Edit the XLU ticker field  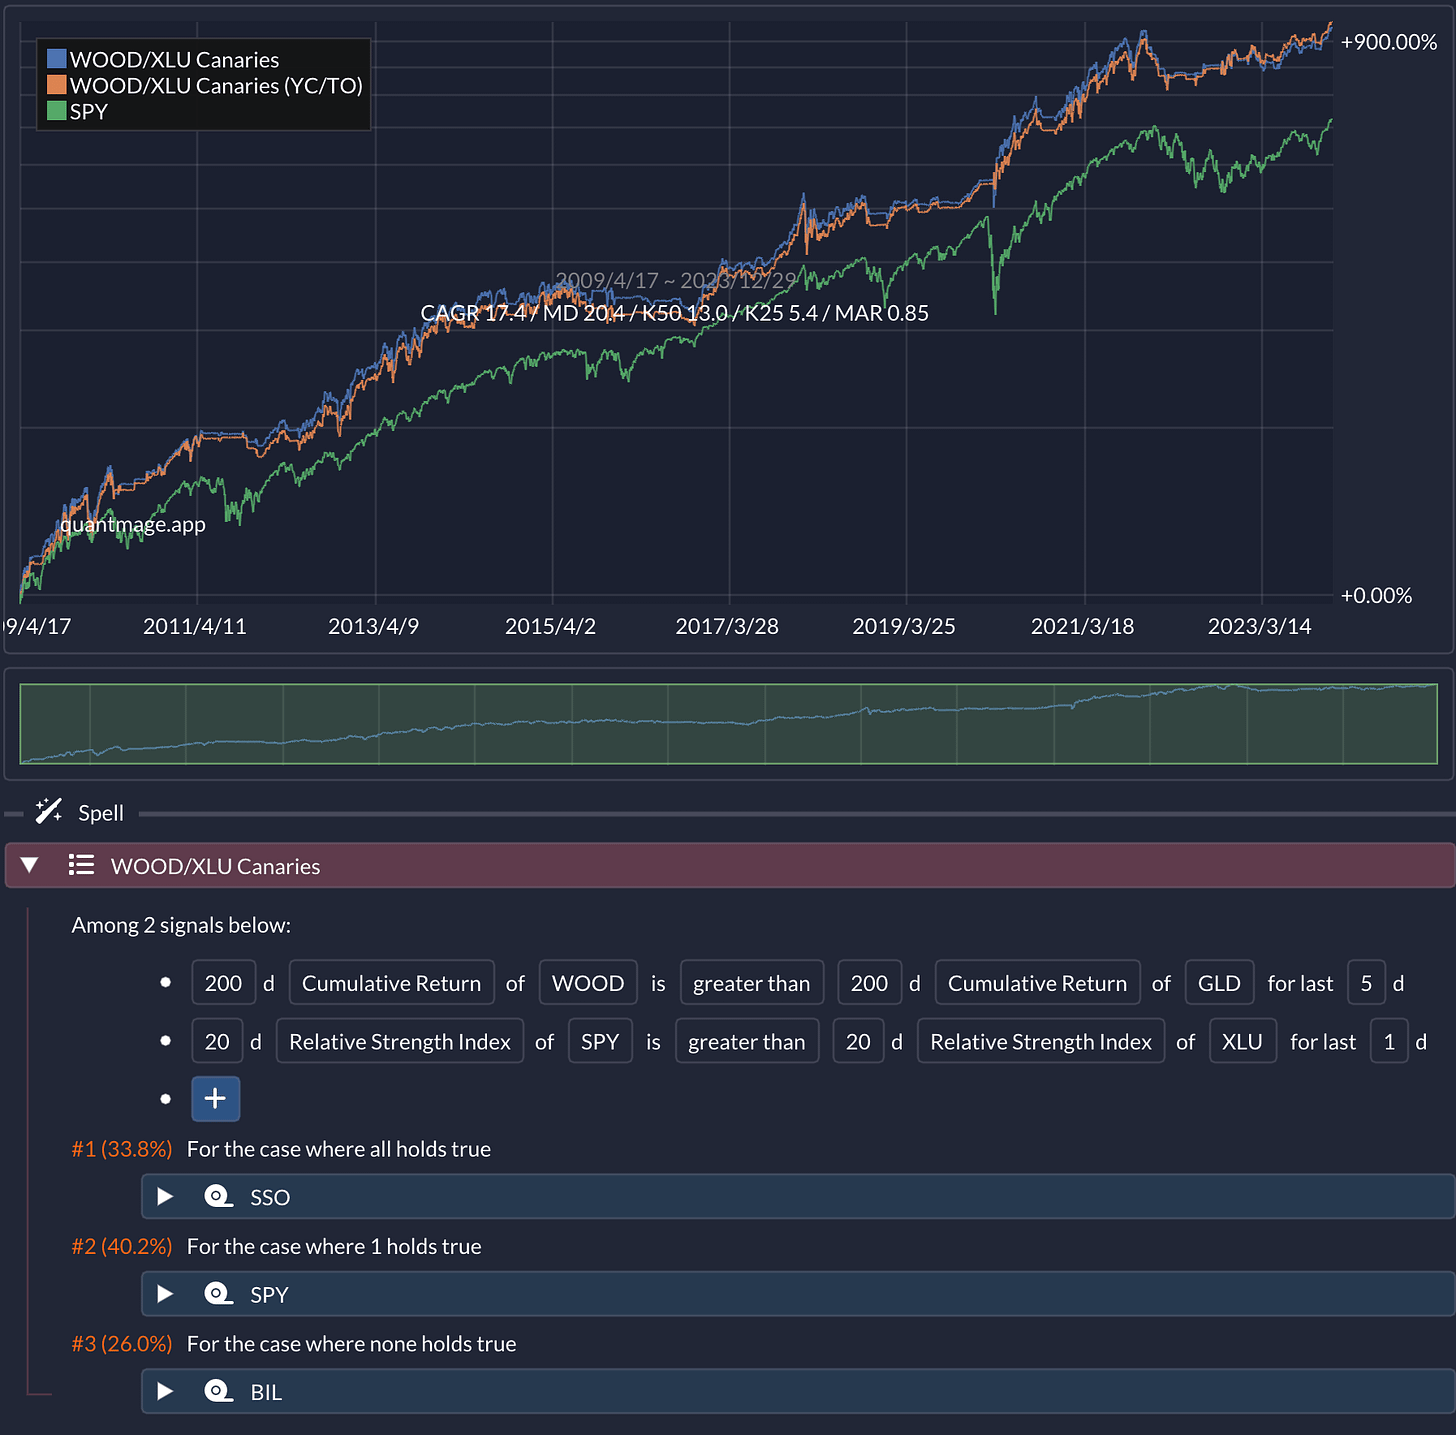click(x=1242, y=1041)
